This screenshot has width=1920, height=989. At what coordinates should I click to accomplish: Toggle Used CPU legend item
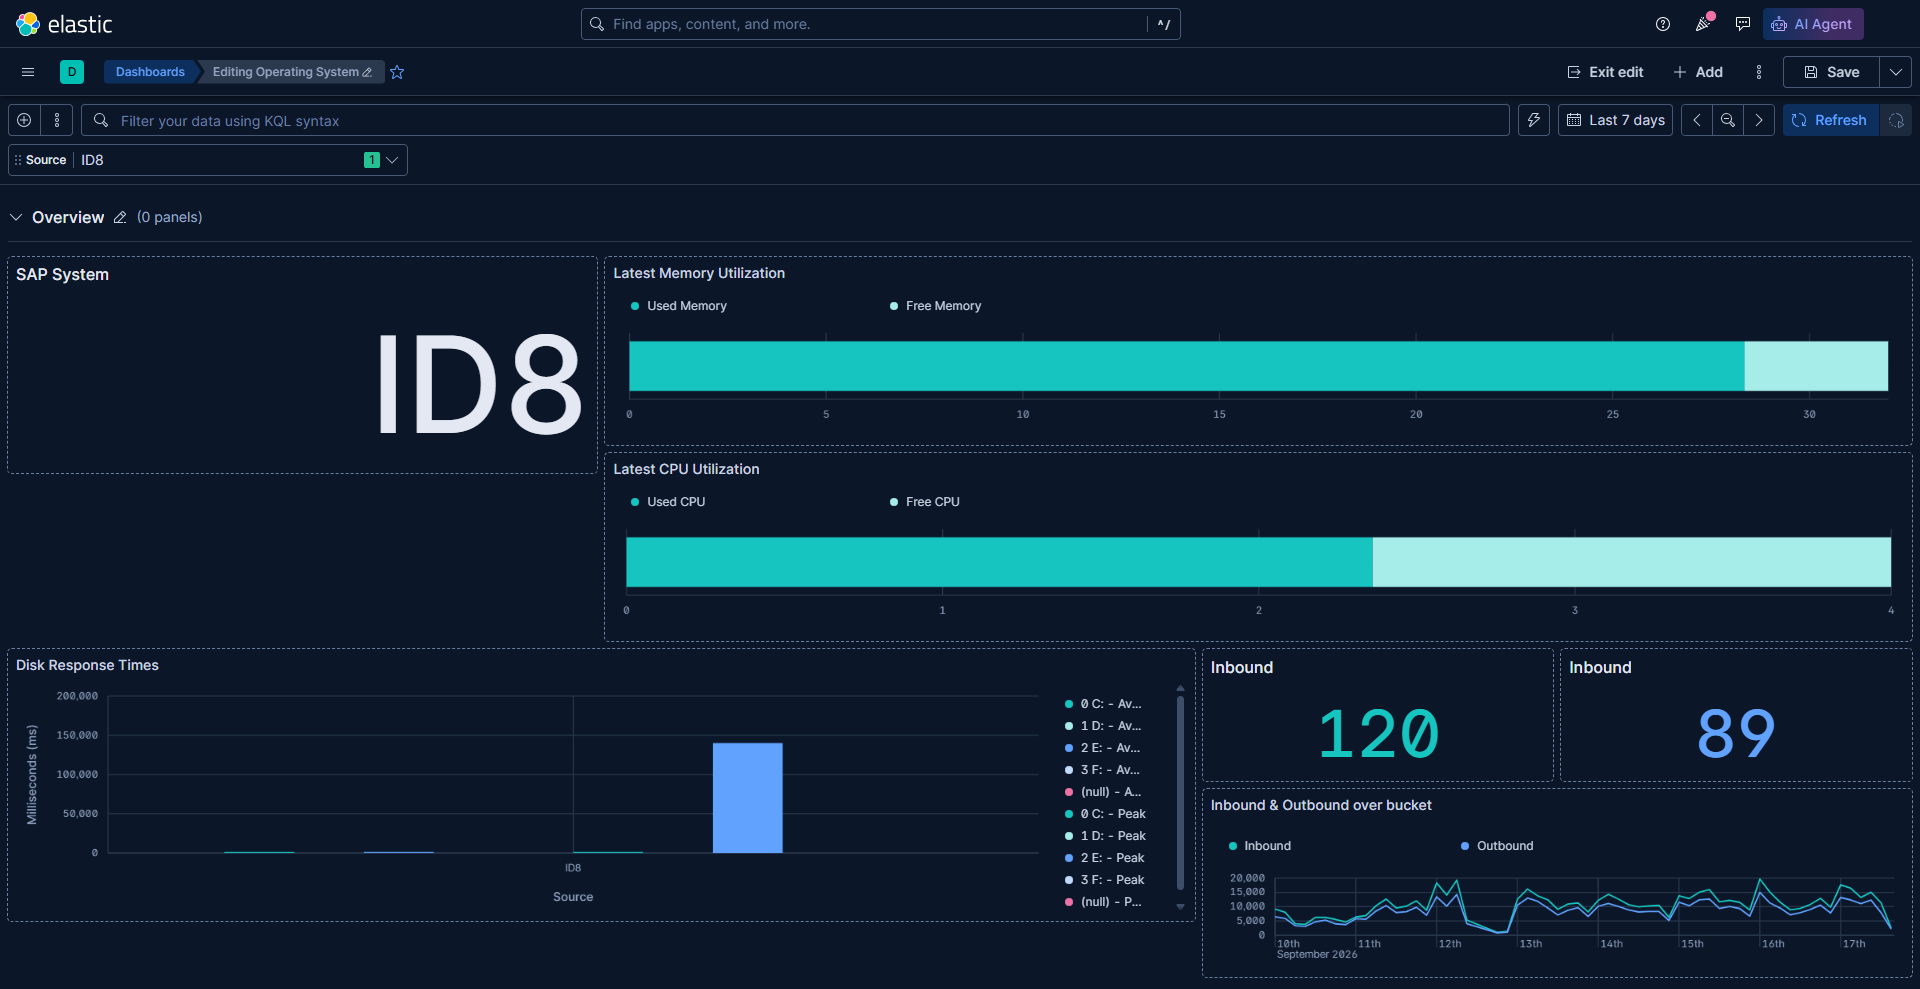tap(668, 502)
